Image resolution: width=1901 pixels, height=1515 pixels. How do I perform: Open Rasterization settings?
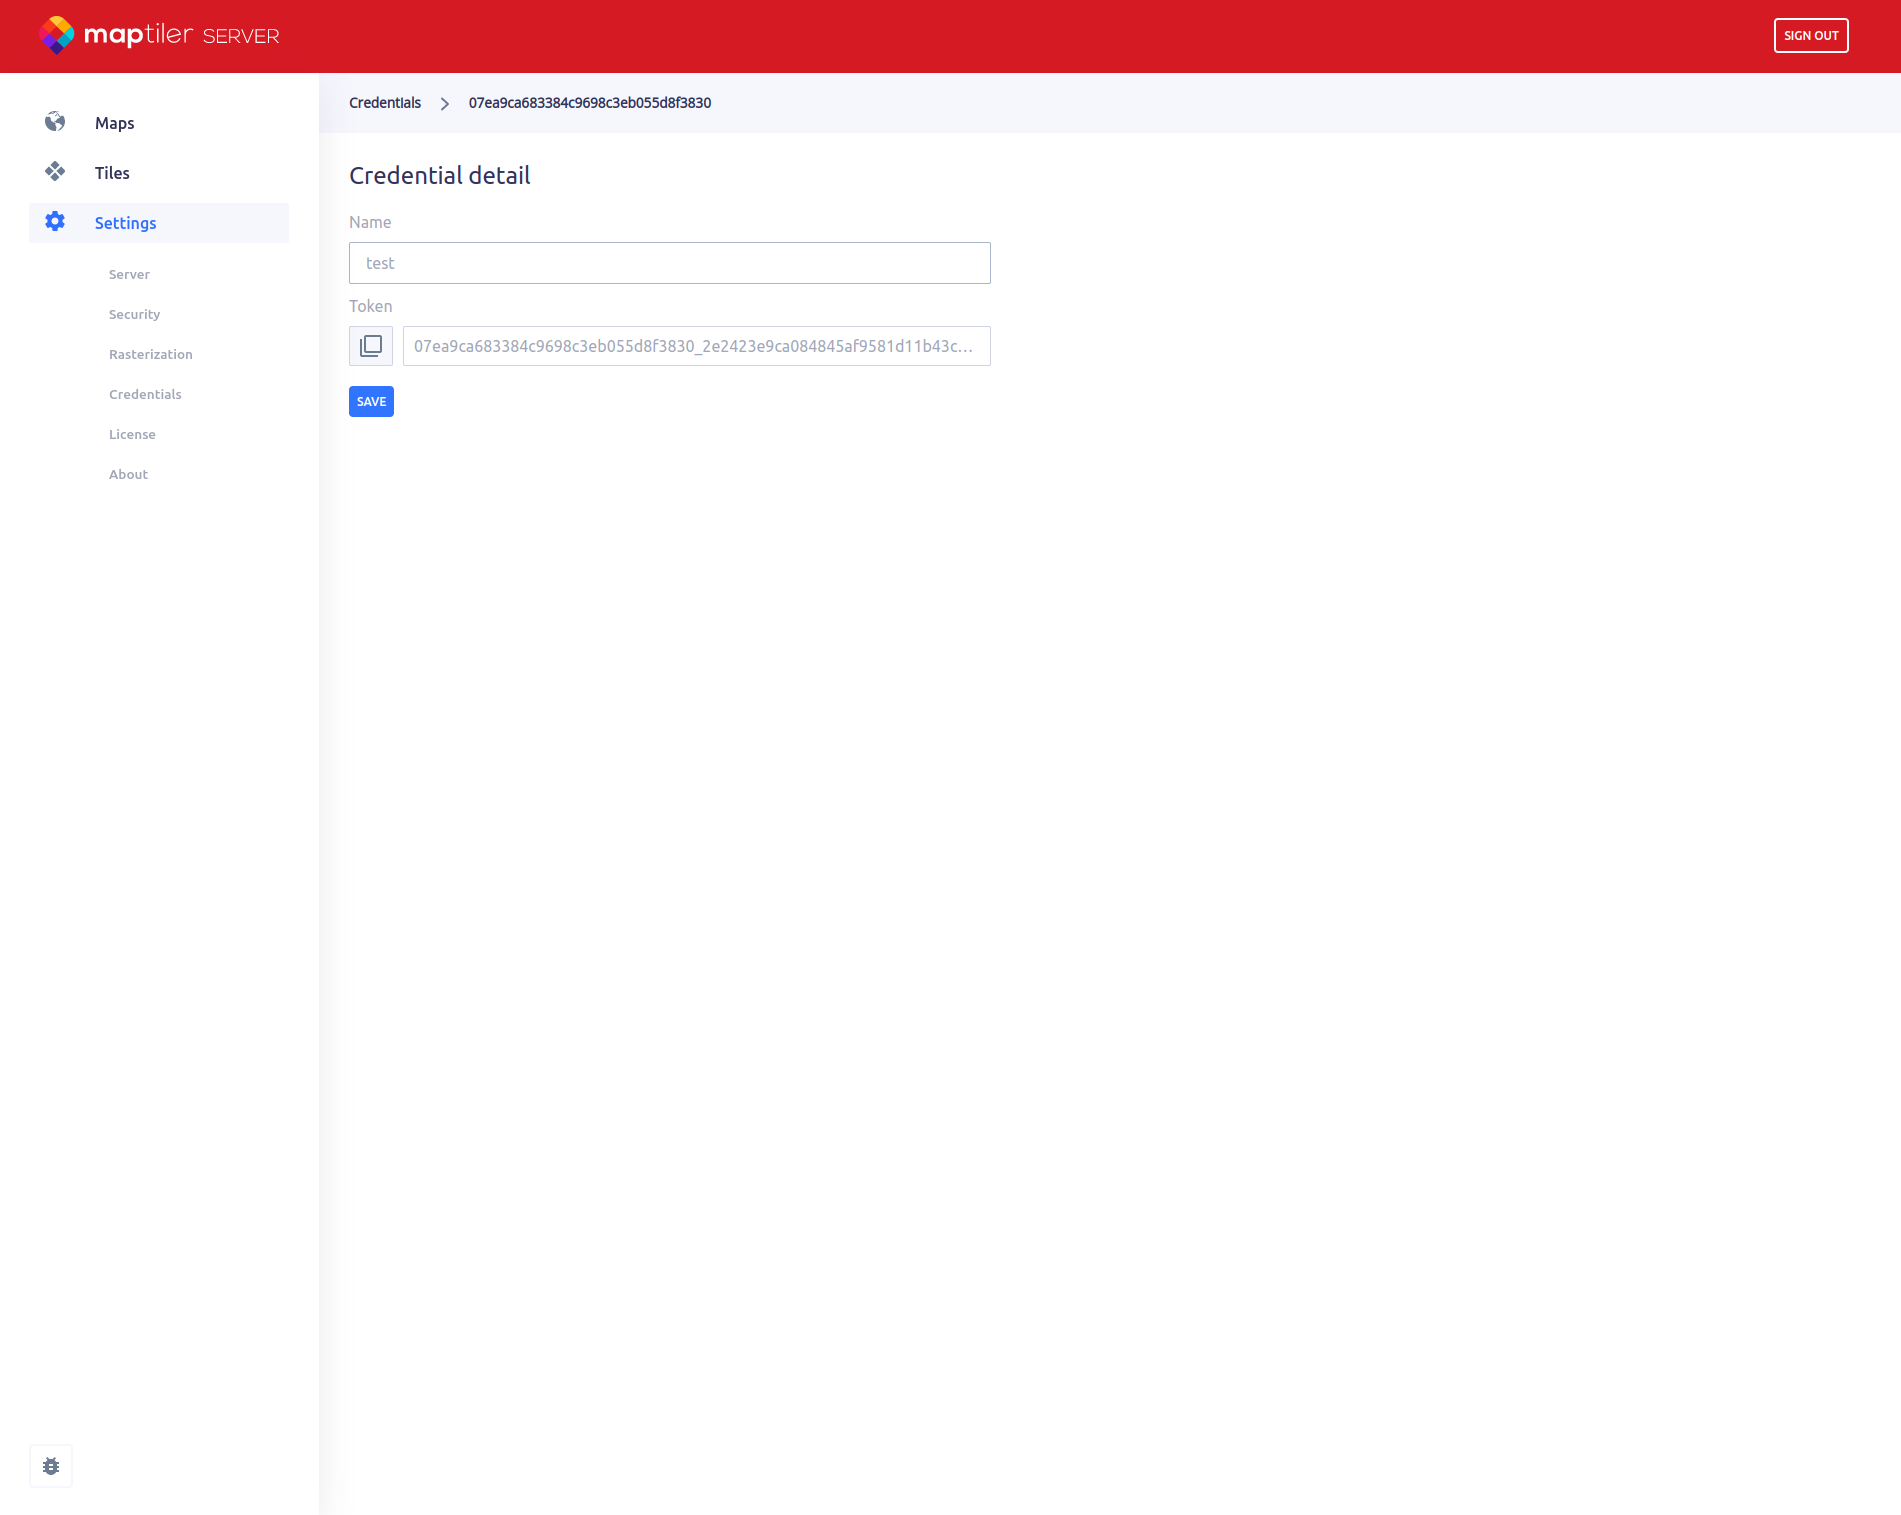[x=150, y=354]
